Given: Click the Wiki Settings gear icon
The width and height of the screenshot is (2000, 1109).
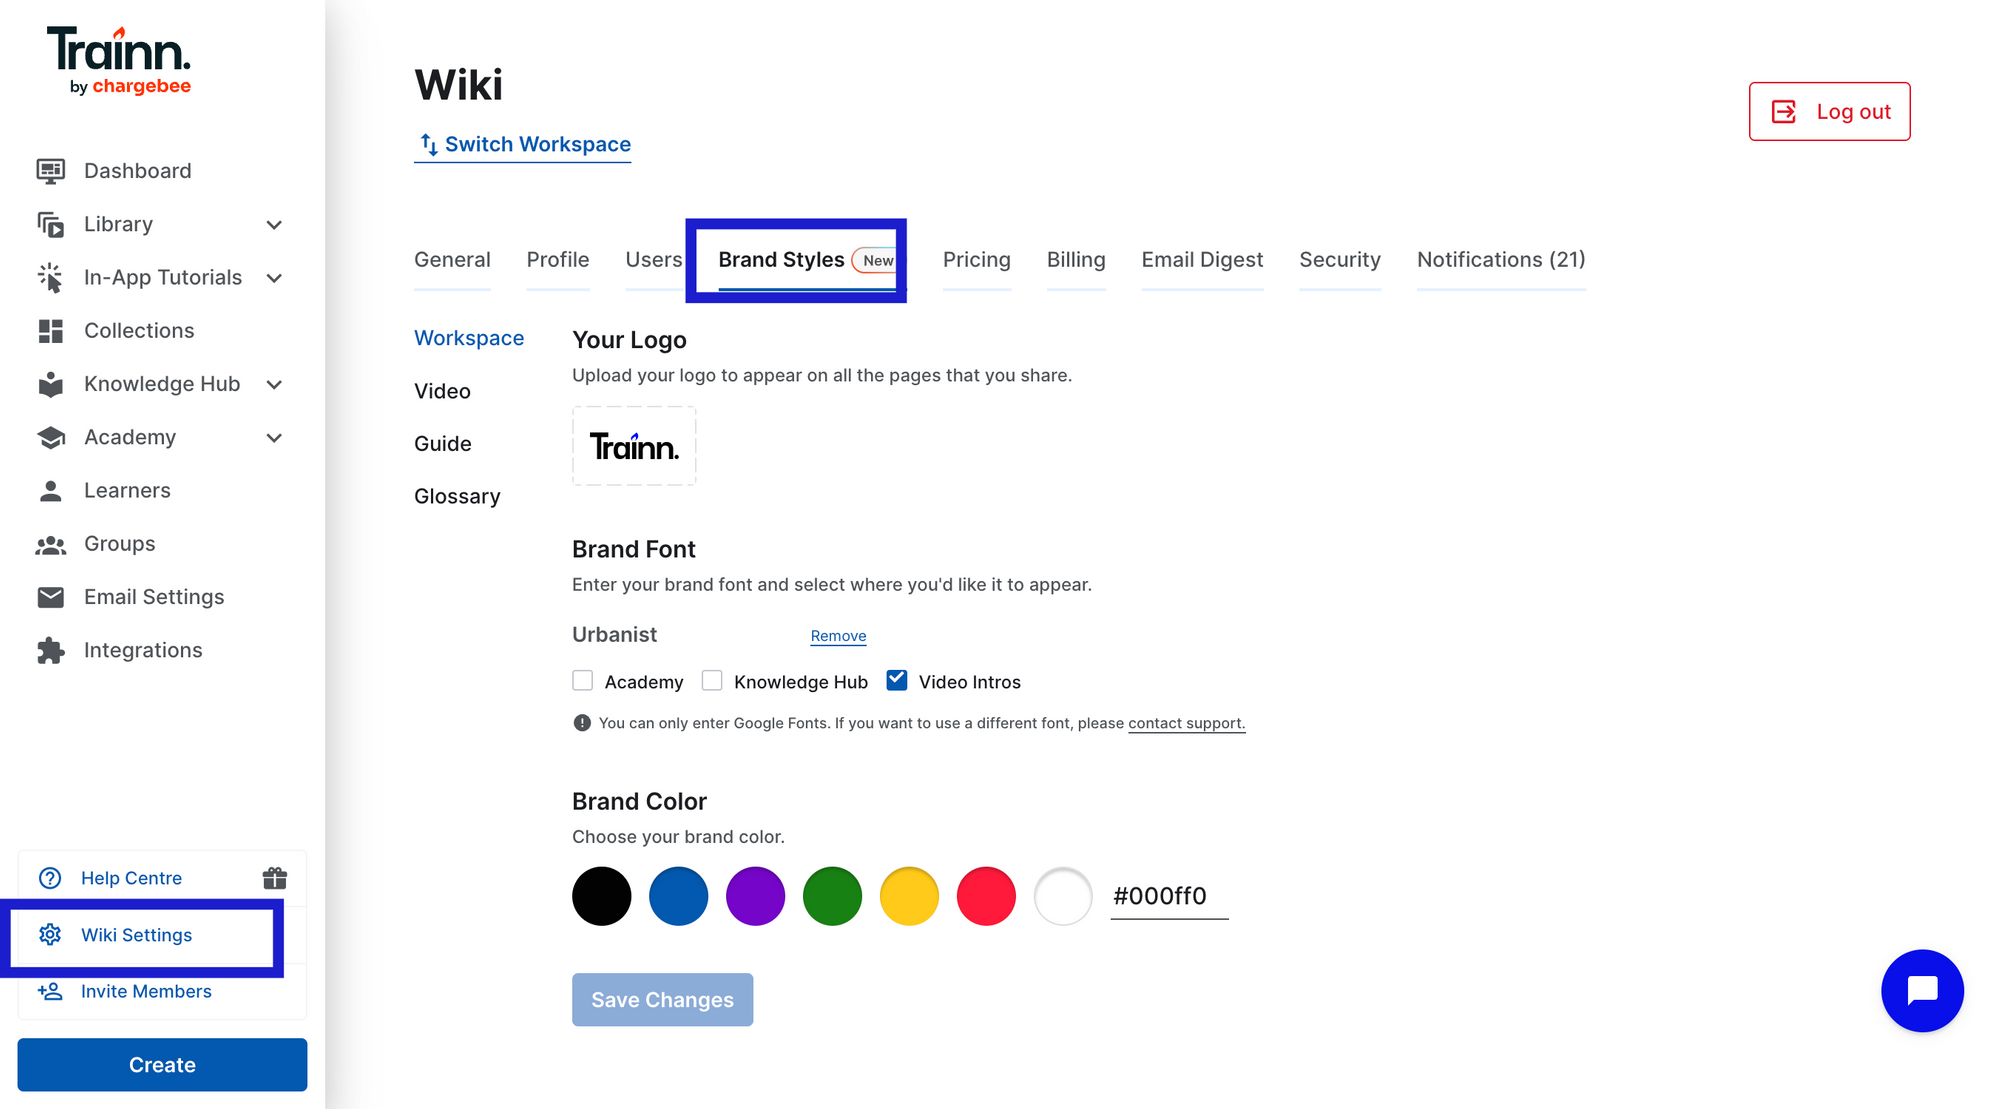Looking at the screenshot, I should click(50, 934).
